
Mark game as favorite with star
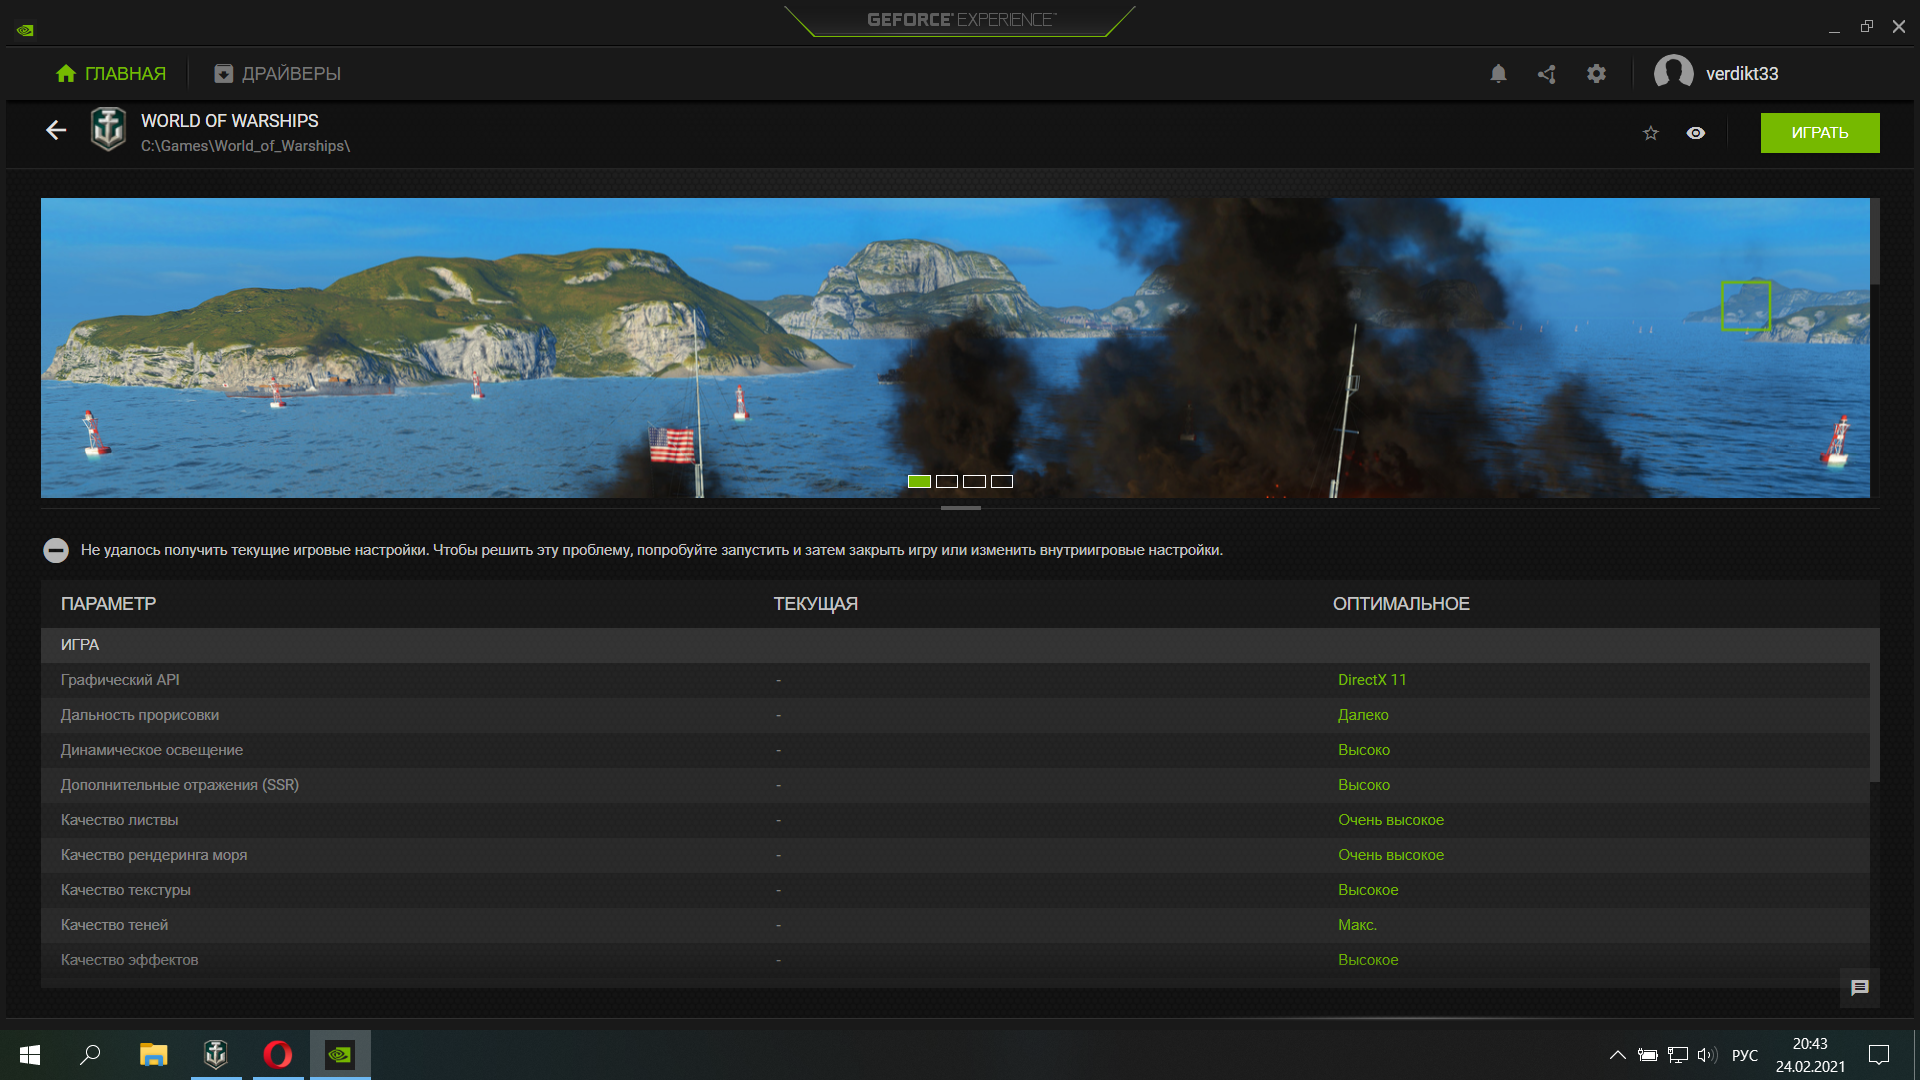click(1651, 133)
